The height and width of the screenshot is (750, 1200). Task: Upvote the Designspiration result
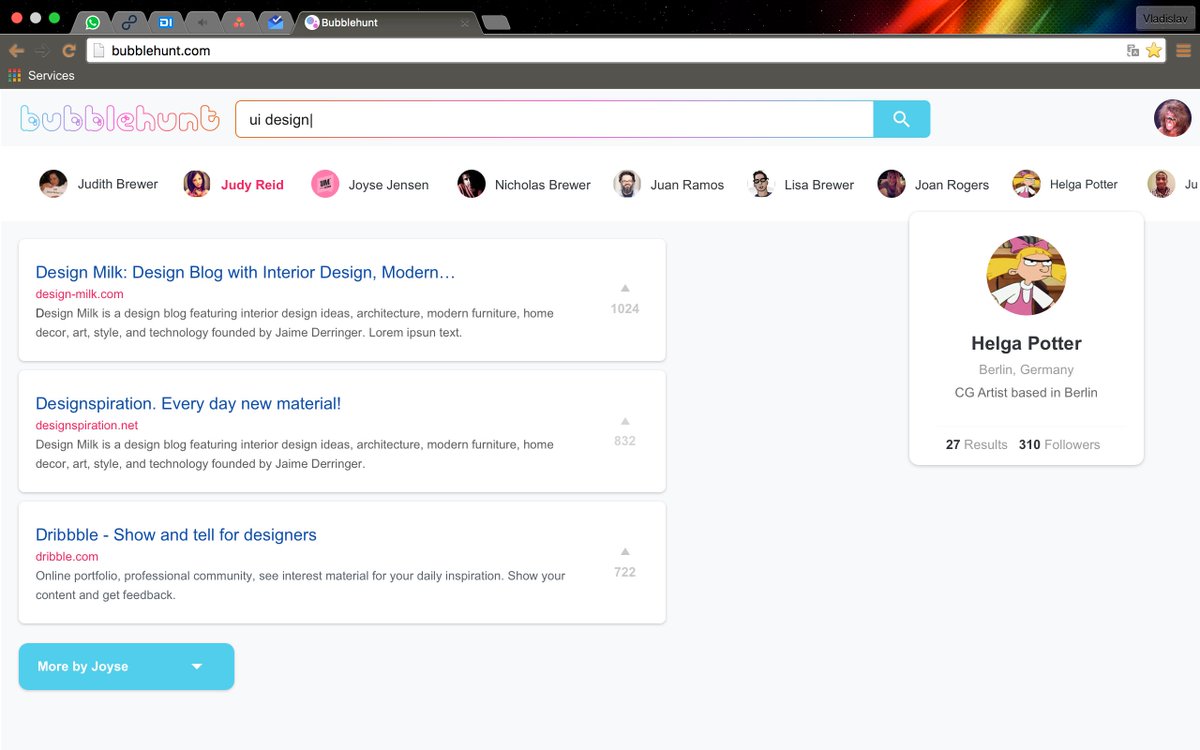[x=625, y=421]
